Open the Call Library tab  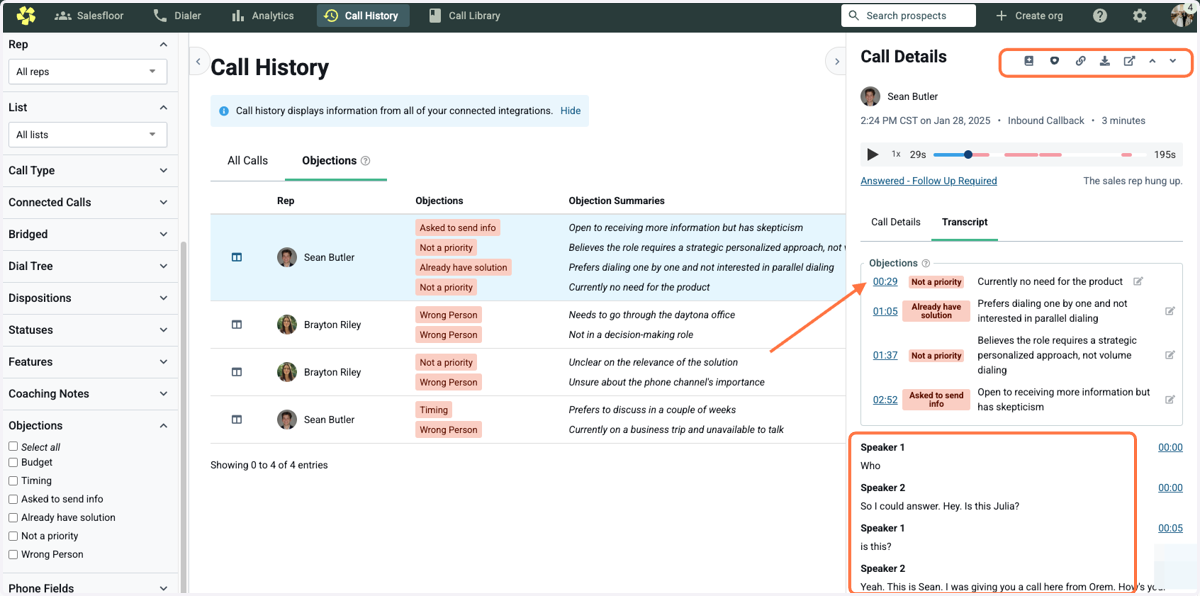(x=464, y=16)
